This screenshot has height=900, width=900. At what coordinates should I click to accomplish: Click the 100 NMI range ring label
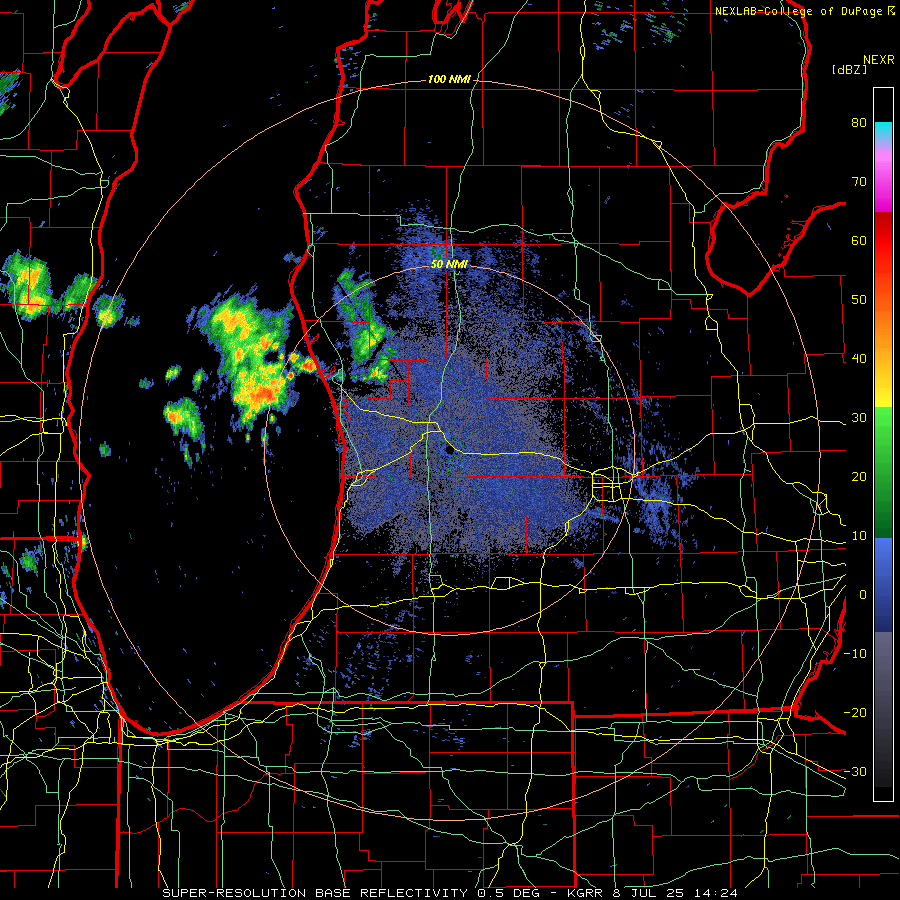coord(449,79)
